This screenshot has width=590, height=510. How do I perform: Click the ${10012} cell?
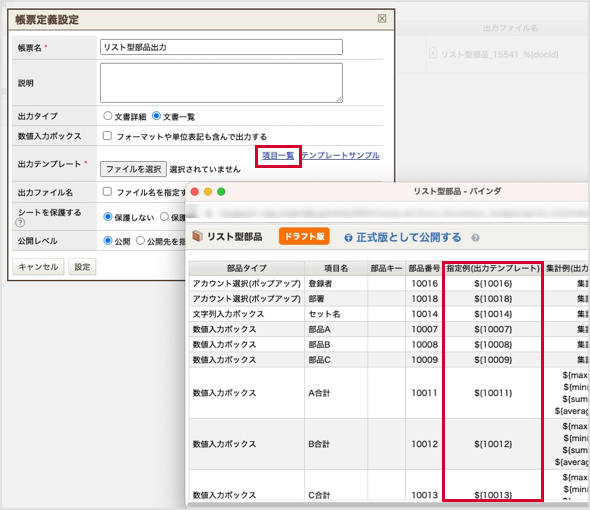pos(493,444)
